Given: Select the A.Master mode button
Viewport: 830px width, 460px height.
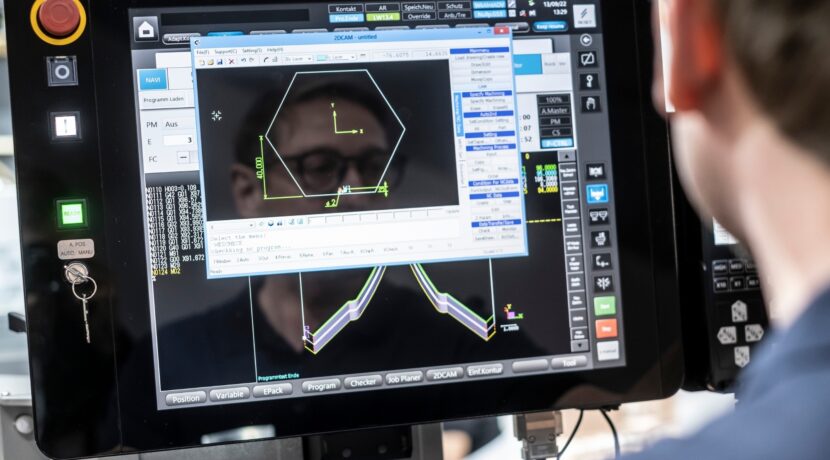Looking at the screenshot, I should [554, 111].
